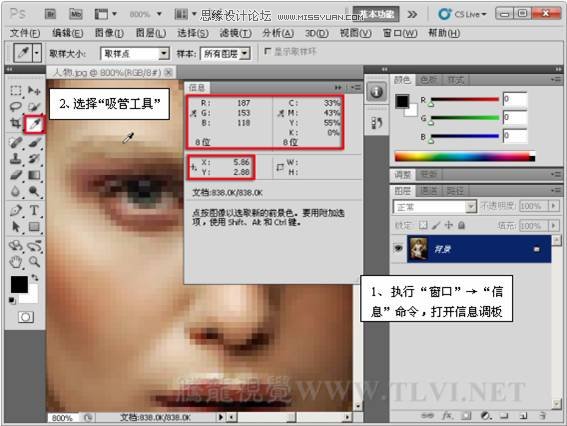
Task: Toggle lock image pixels
Action: 436,226
